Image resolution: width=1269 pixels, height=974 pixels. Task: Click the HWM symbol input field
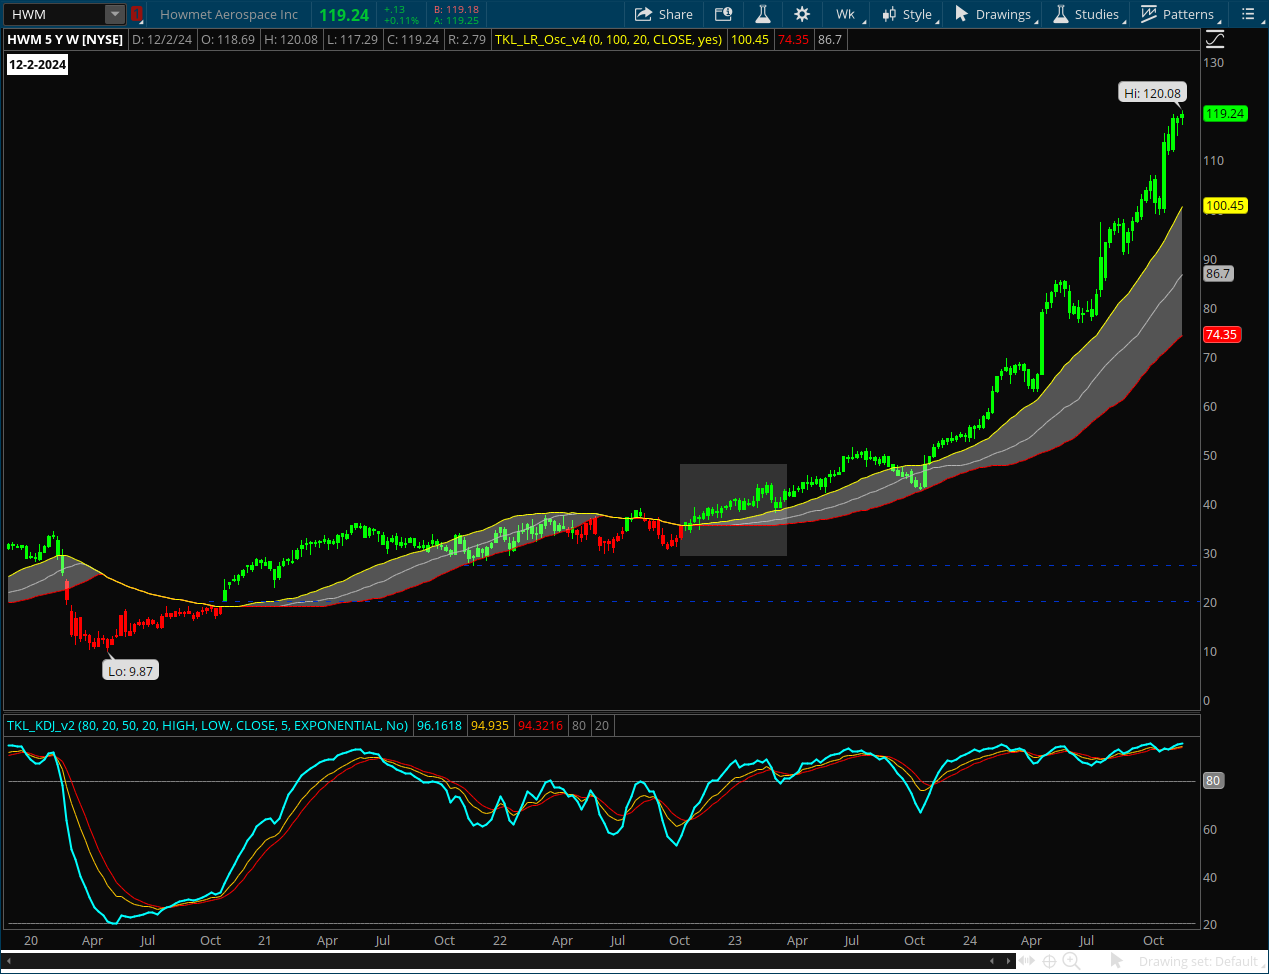(56, 14)
